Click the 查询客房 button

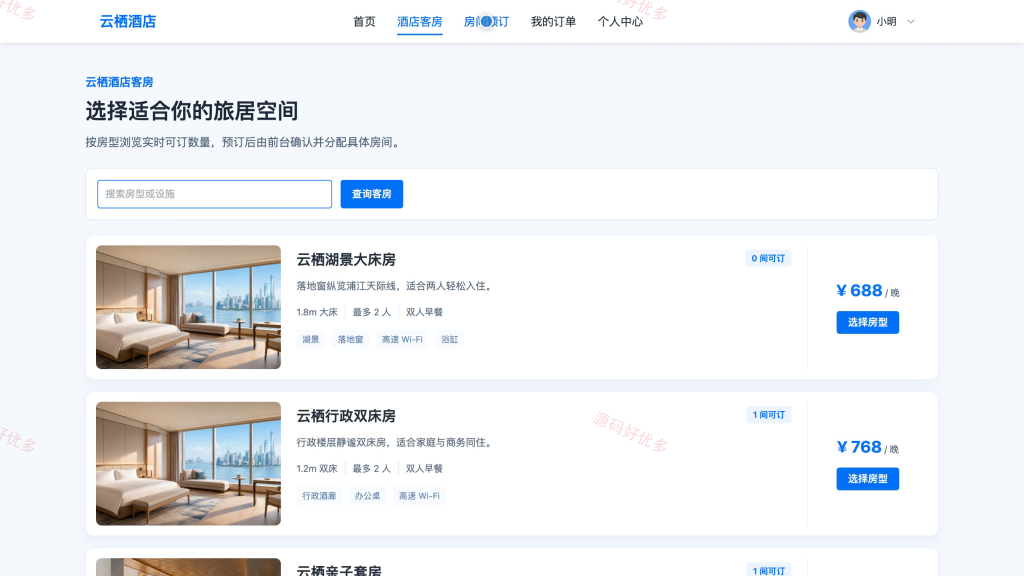coord(372,194)
